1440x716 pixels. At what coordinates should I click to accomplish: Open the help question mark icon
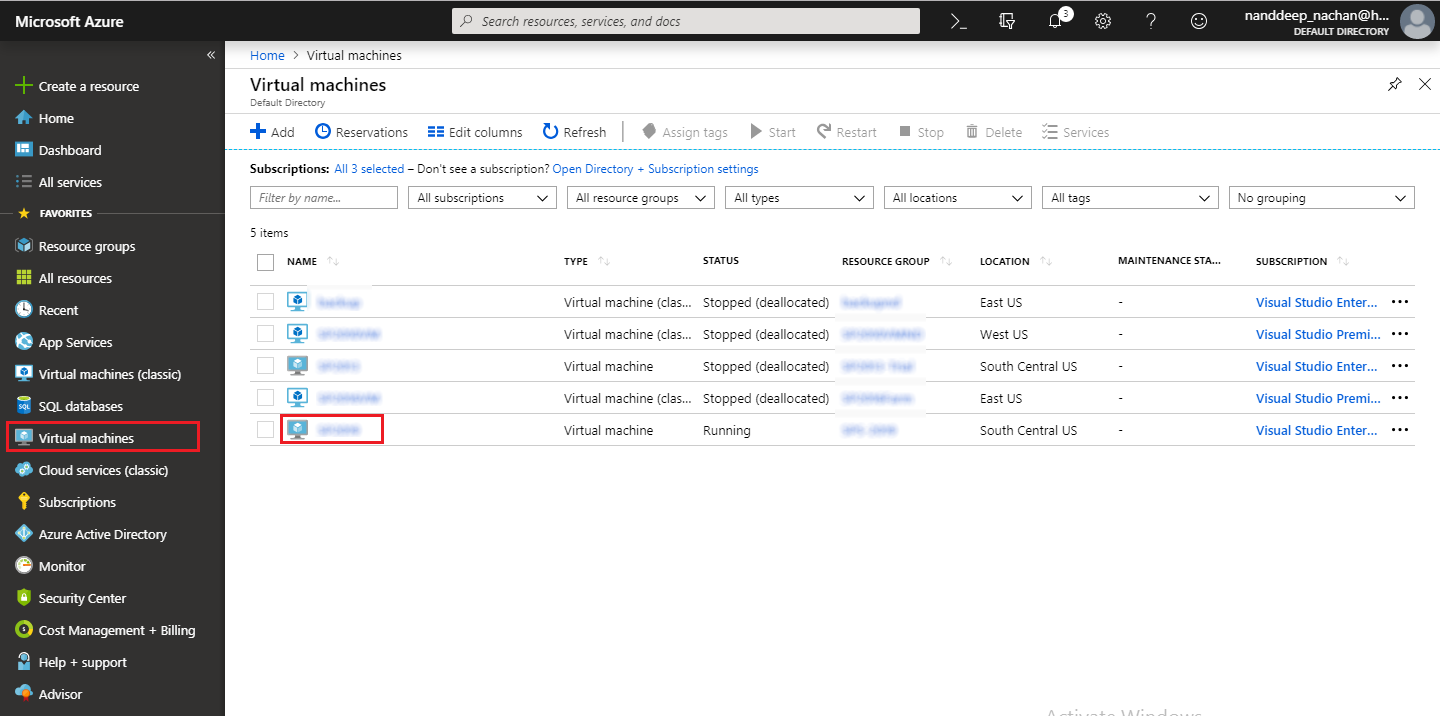pyautogui.click(x=1151, y=21)
